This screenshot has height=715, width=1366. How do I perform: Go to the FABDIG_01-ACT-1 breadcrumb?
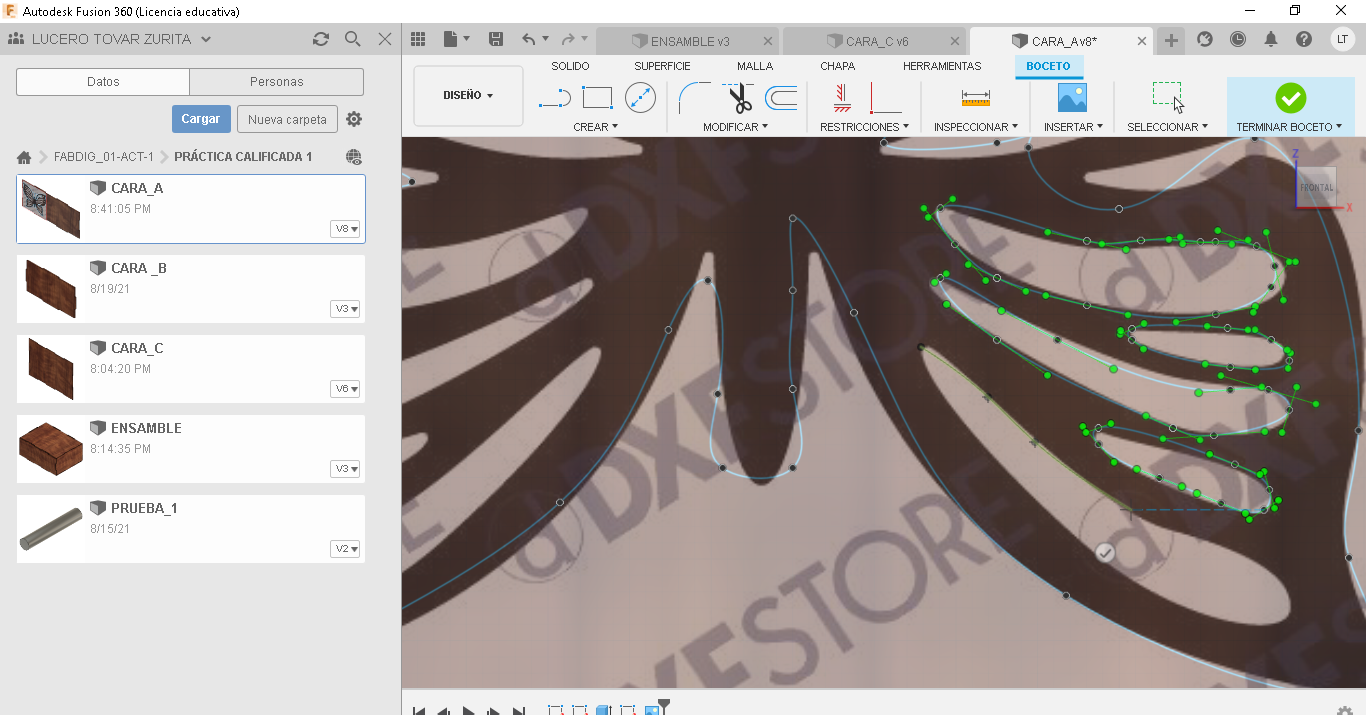104,157
